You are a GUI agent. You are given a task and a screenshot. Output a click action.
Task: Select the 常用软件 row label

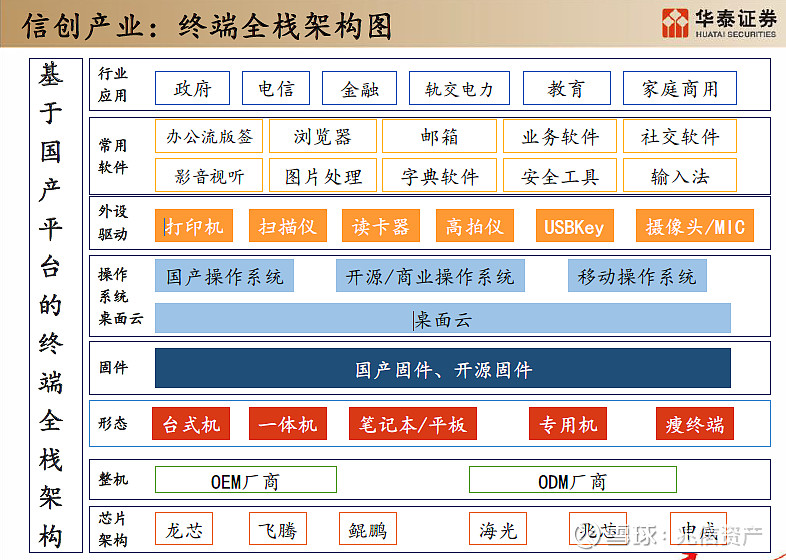(x=112, y=156)
